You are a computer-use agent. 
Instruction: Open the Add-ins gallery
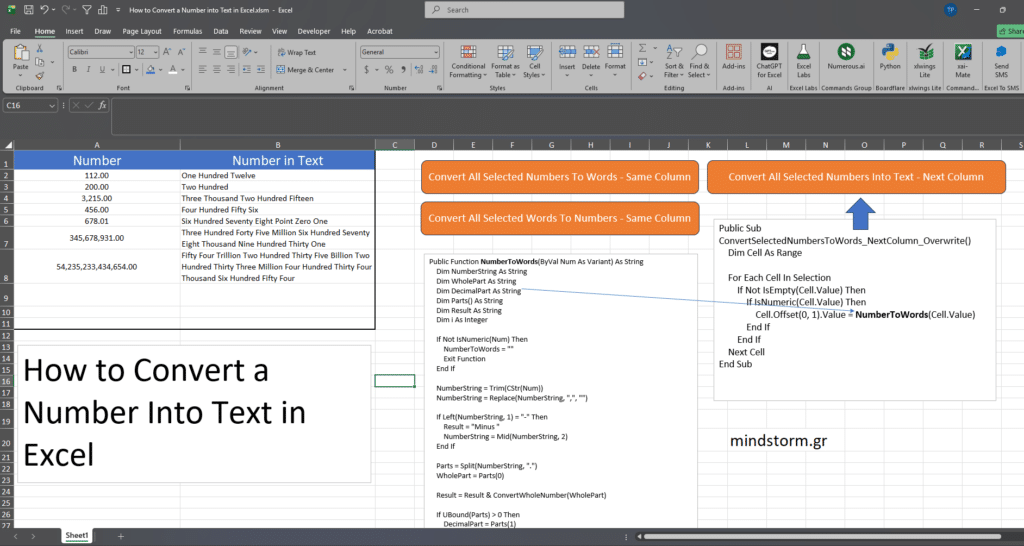[733, 57]
